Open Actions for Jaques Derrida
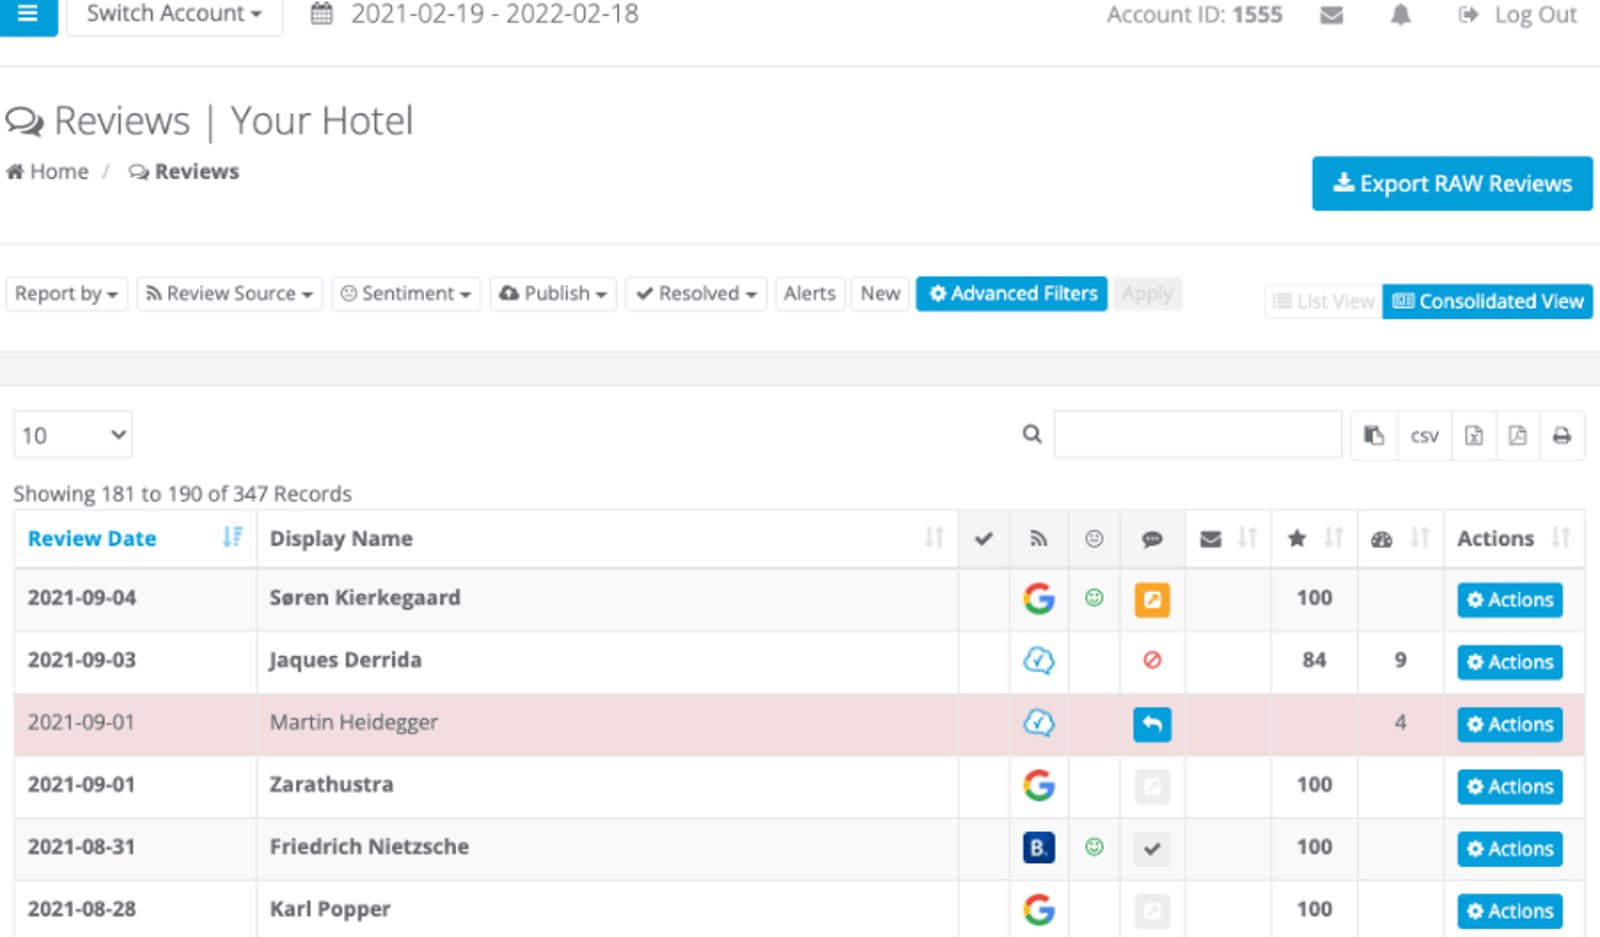Viewport: 1600px width, 937px height. 1510,662
